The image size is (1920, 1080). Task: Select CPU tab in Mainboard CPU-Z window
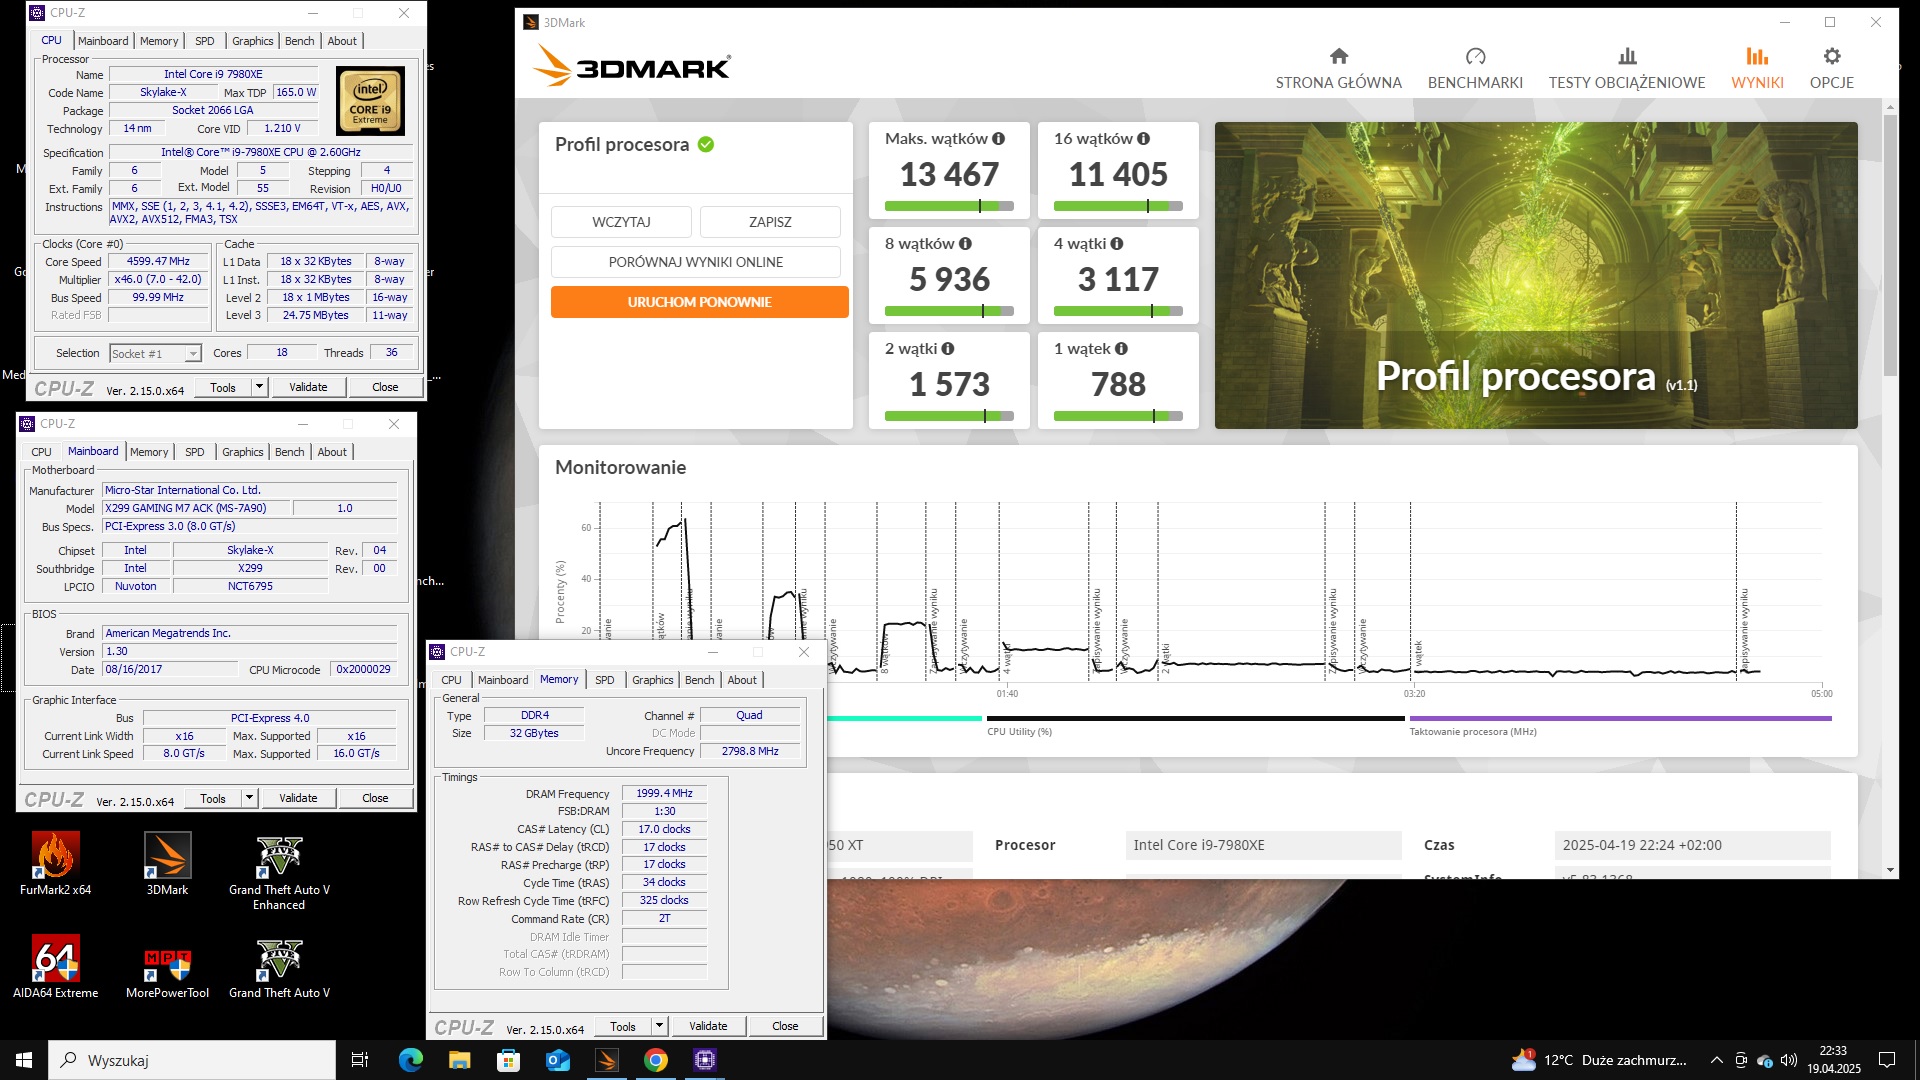coord(41,452)
